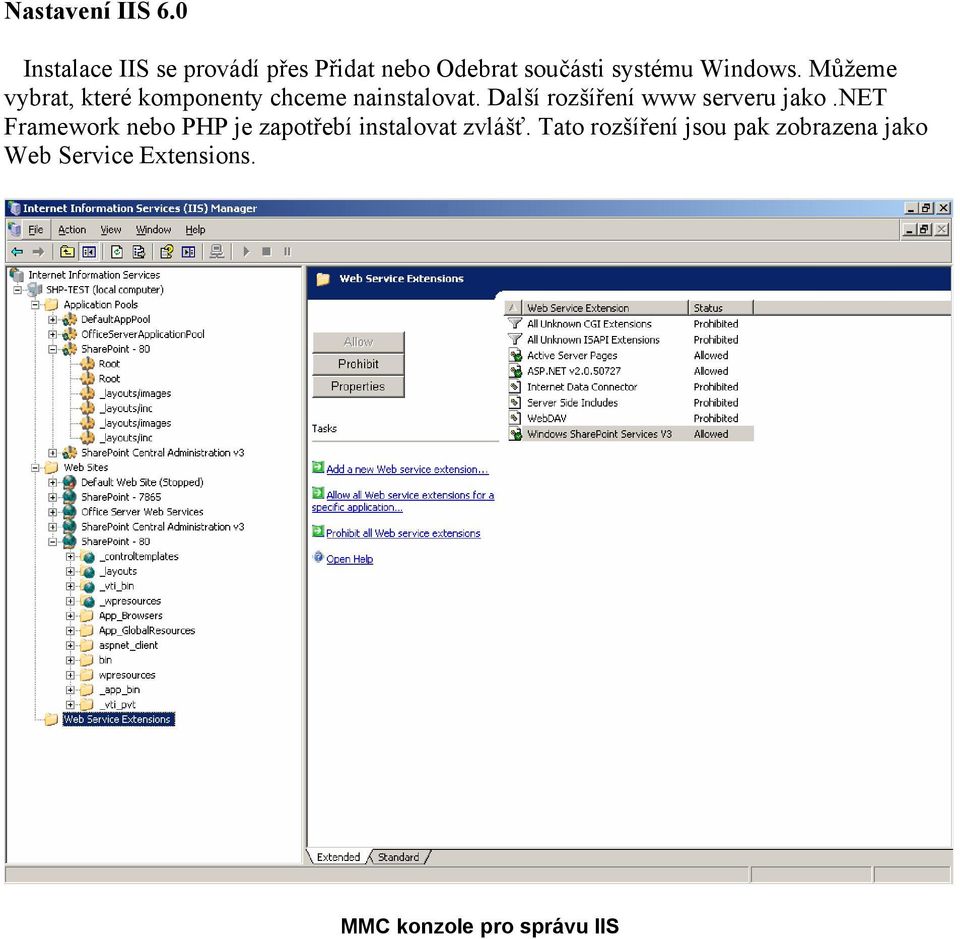Select Internet Data Connector extension row

pos(631,387)
